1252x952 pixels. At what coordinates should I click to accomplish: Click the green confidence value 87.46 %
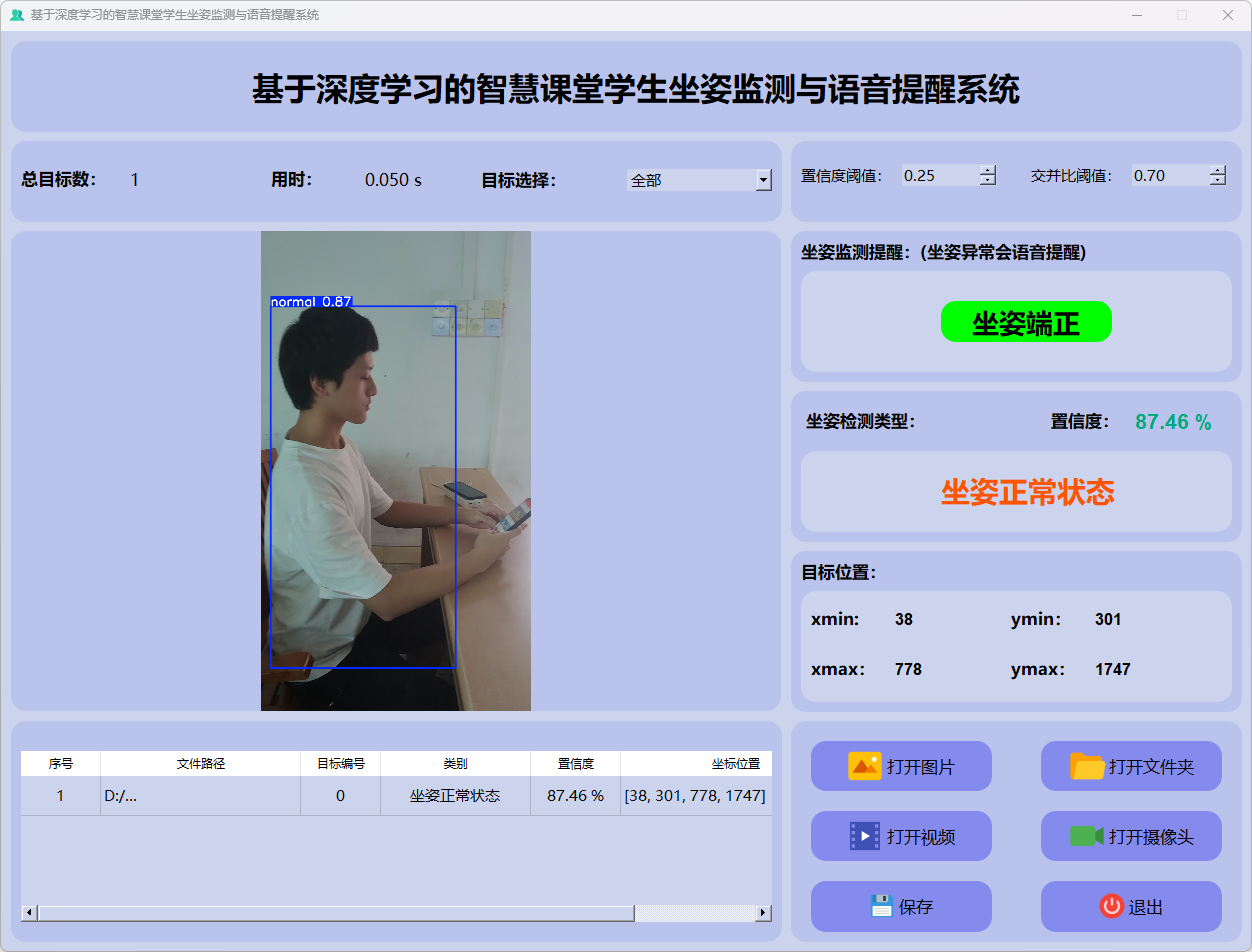coord(1173,422)
